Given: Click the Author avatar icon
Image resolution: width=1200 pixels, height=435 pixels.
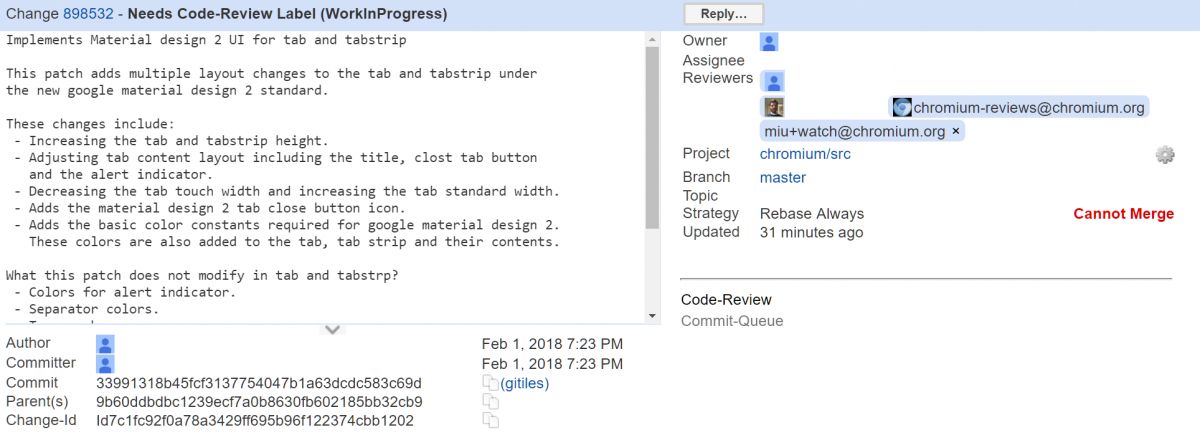Looking at the screenshot, I should (x=105, y=344).
